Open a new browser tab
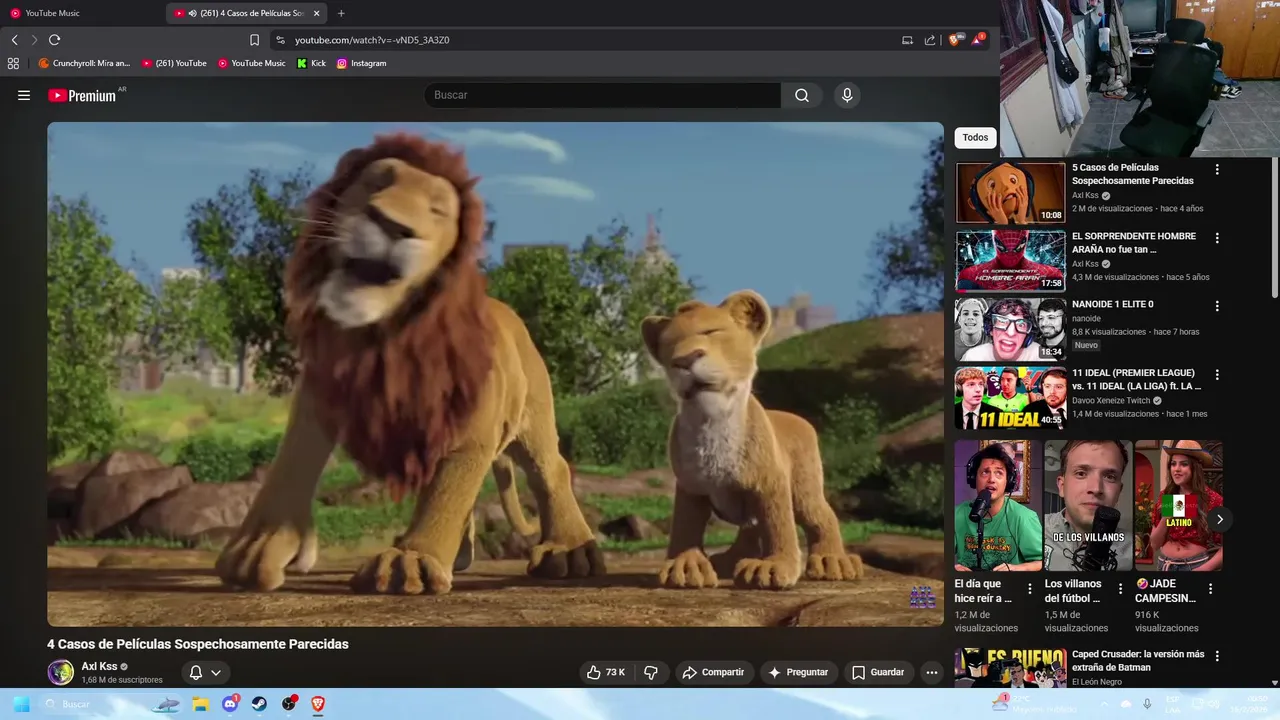Screen dimensions: 1280x720 [x=341, y=13]
